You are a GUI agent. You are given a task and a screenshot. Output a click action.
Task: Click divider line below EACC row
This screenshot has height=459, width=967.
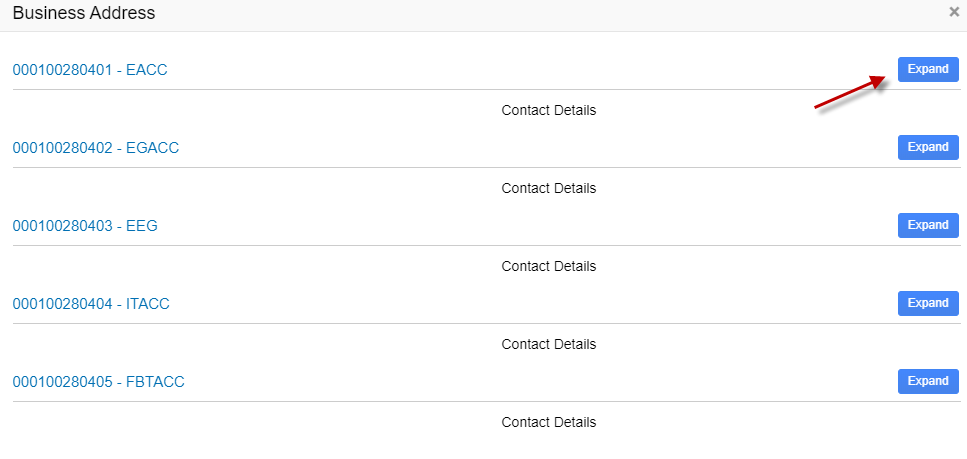coord(400,90)
